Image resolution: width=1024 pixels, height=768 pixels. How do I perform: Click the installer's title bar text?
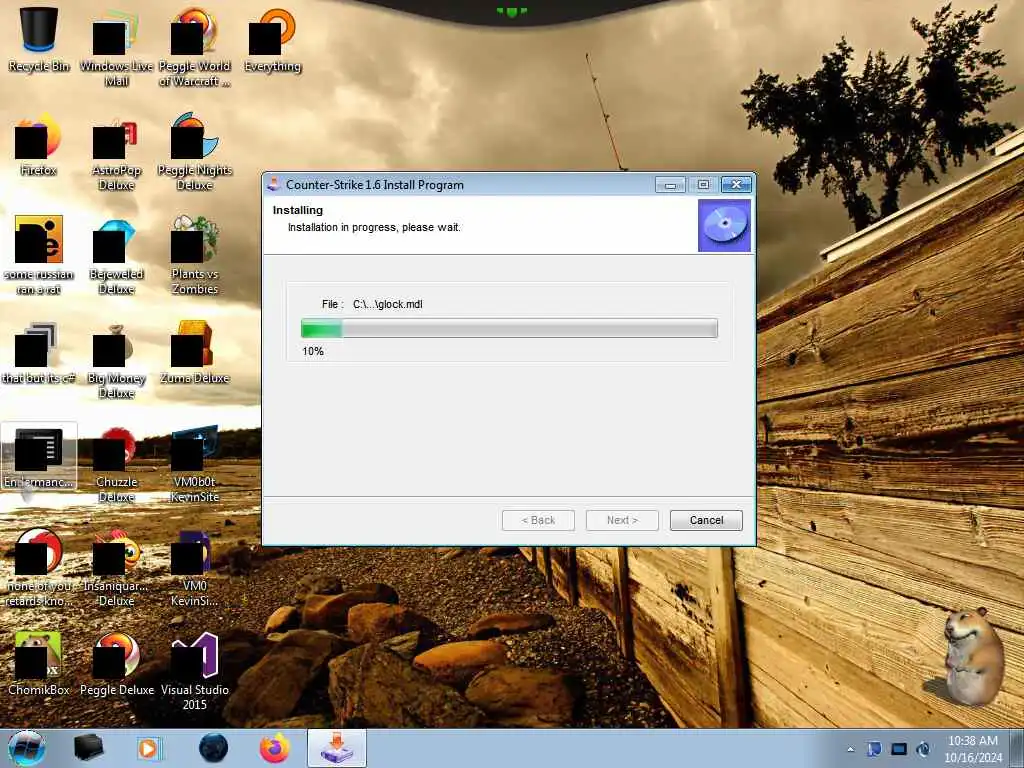pos(375,185)
